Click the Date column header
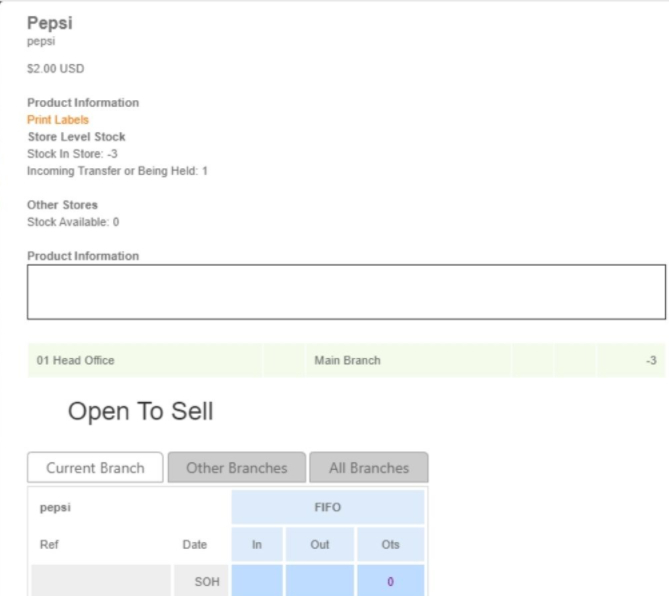Viewport: 669px width, 596px height. 195,545
